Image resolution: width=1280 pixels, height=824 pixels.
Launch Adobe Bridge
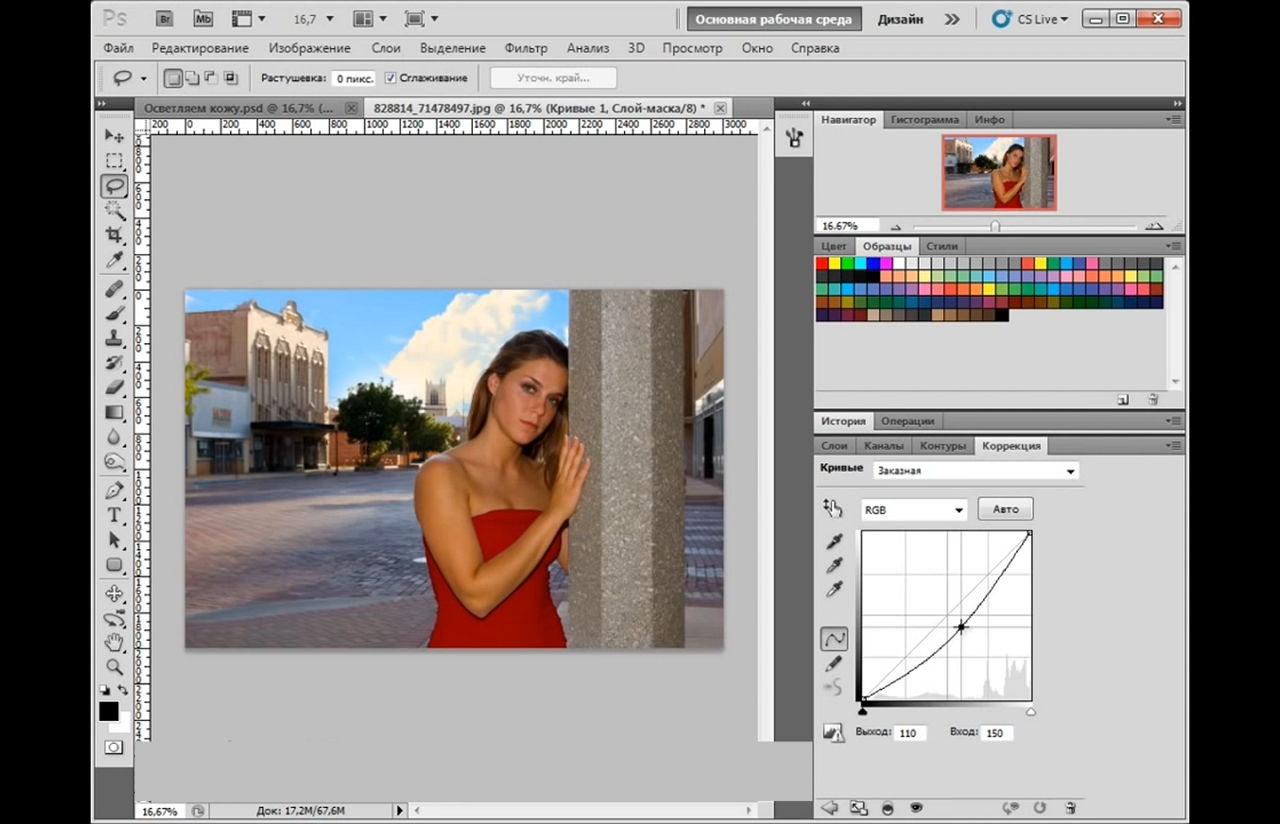point(166,18)
